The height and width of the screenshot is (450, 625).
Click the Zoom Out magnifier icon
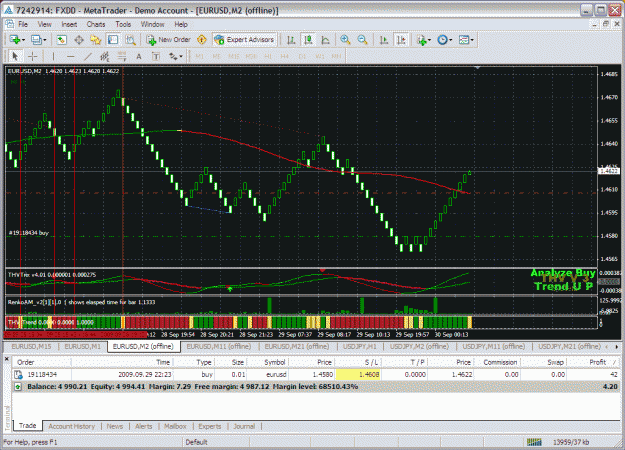tap(362, 40)
